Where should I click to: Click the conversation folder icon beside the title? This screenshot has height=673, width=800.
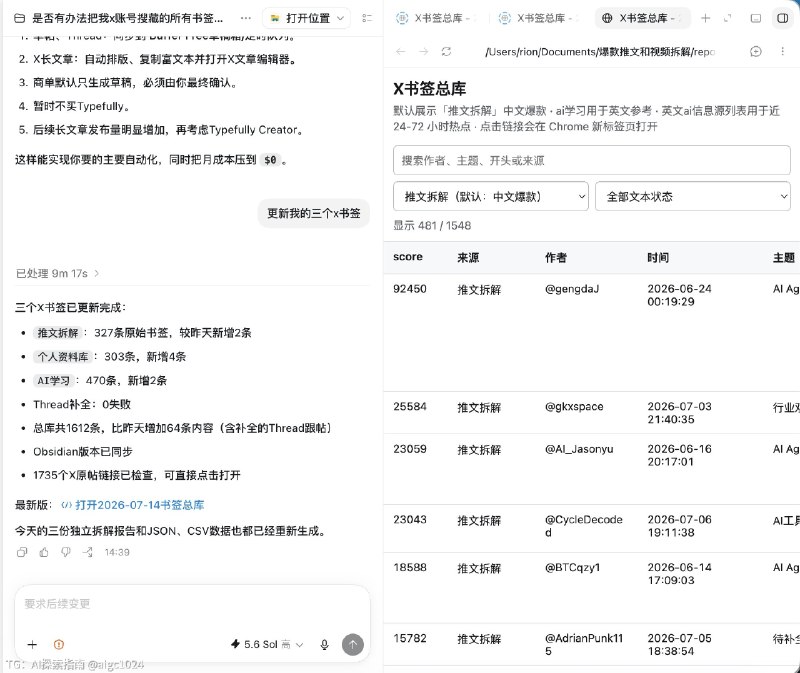click(19, 18)
